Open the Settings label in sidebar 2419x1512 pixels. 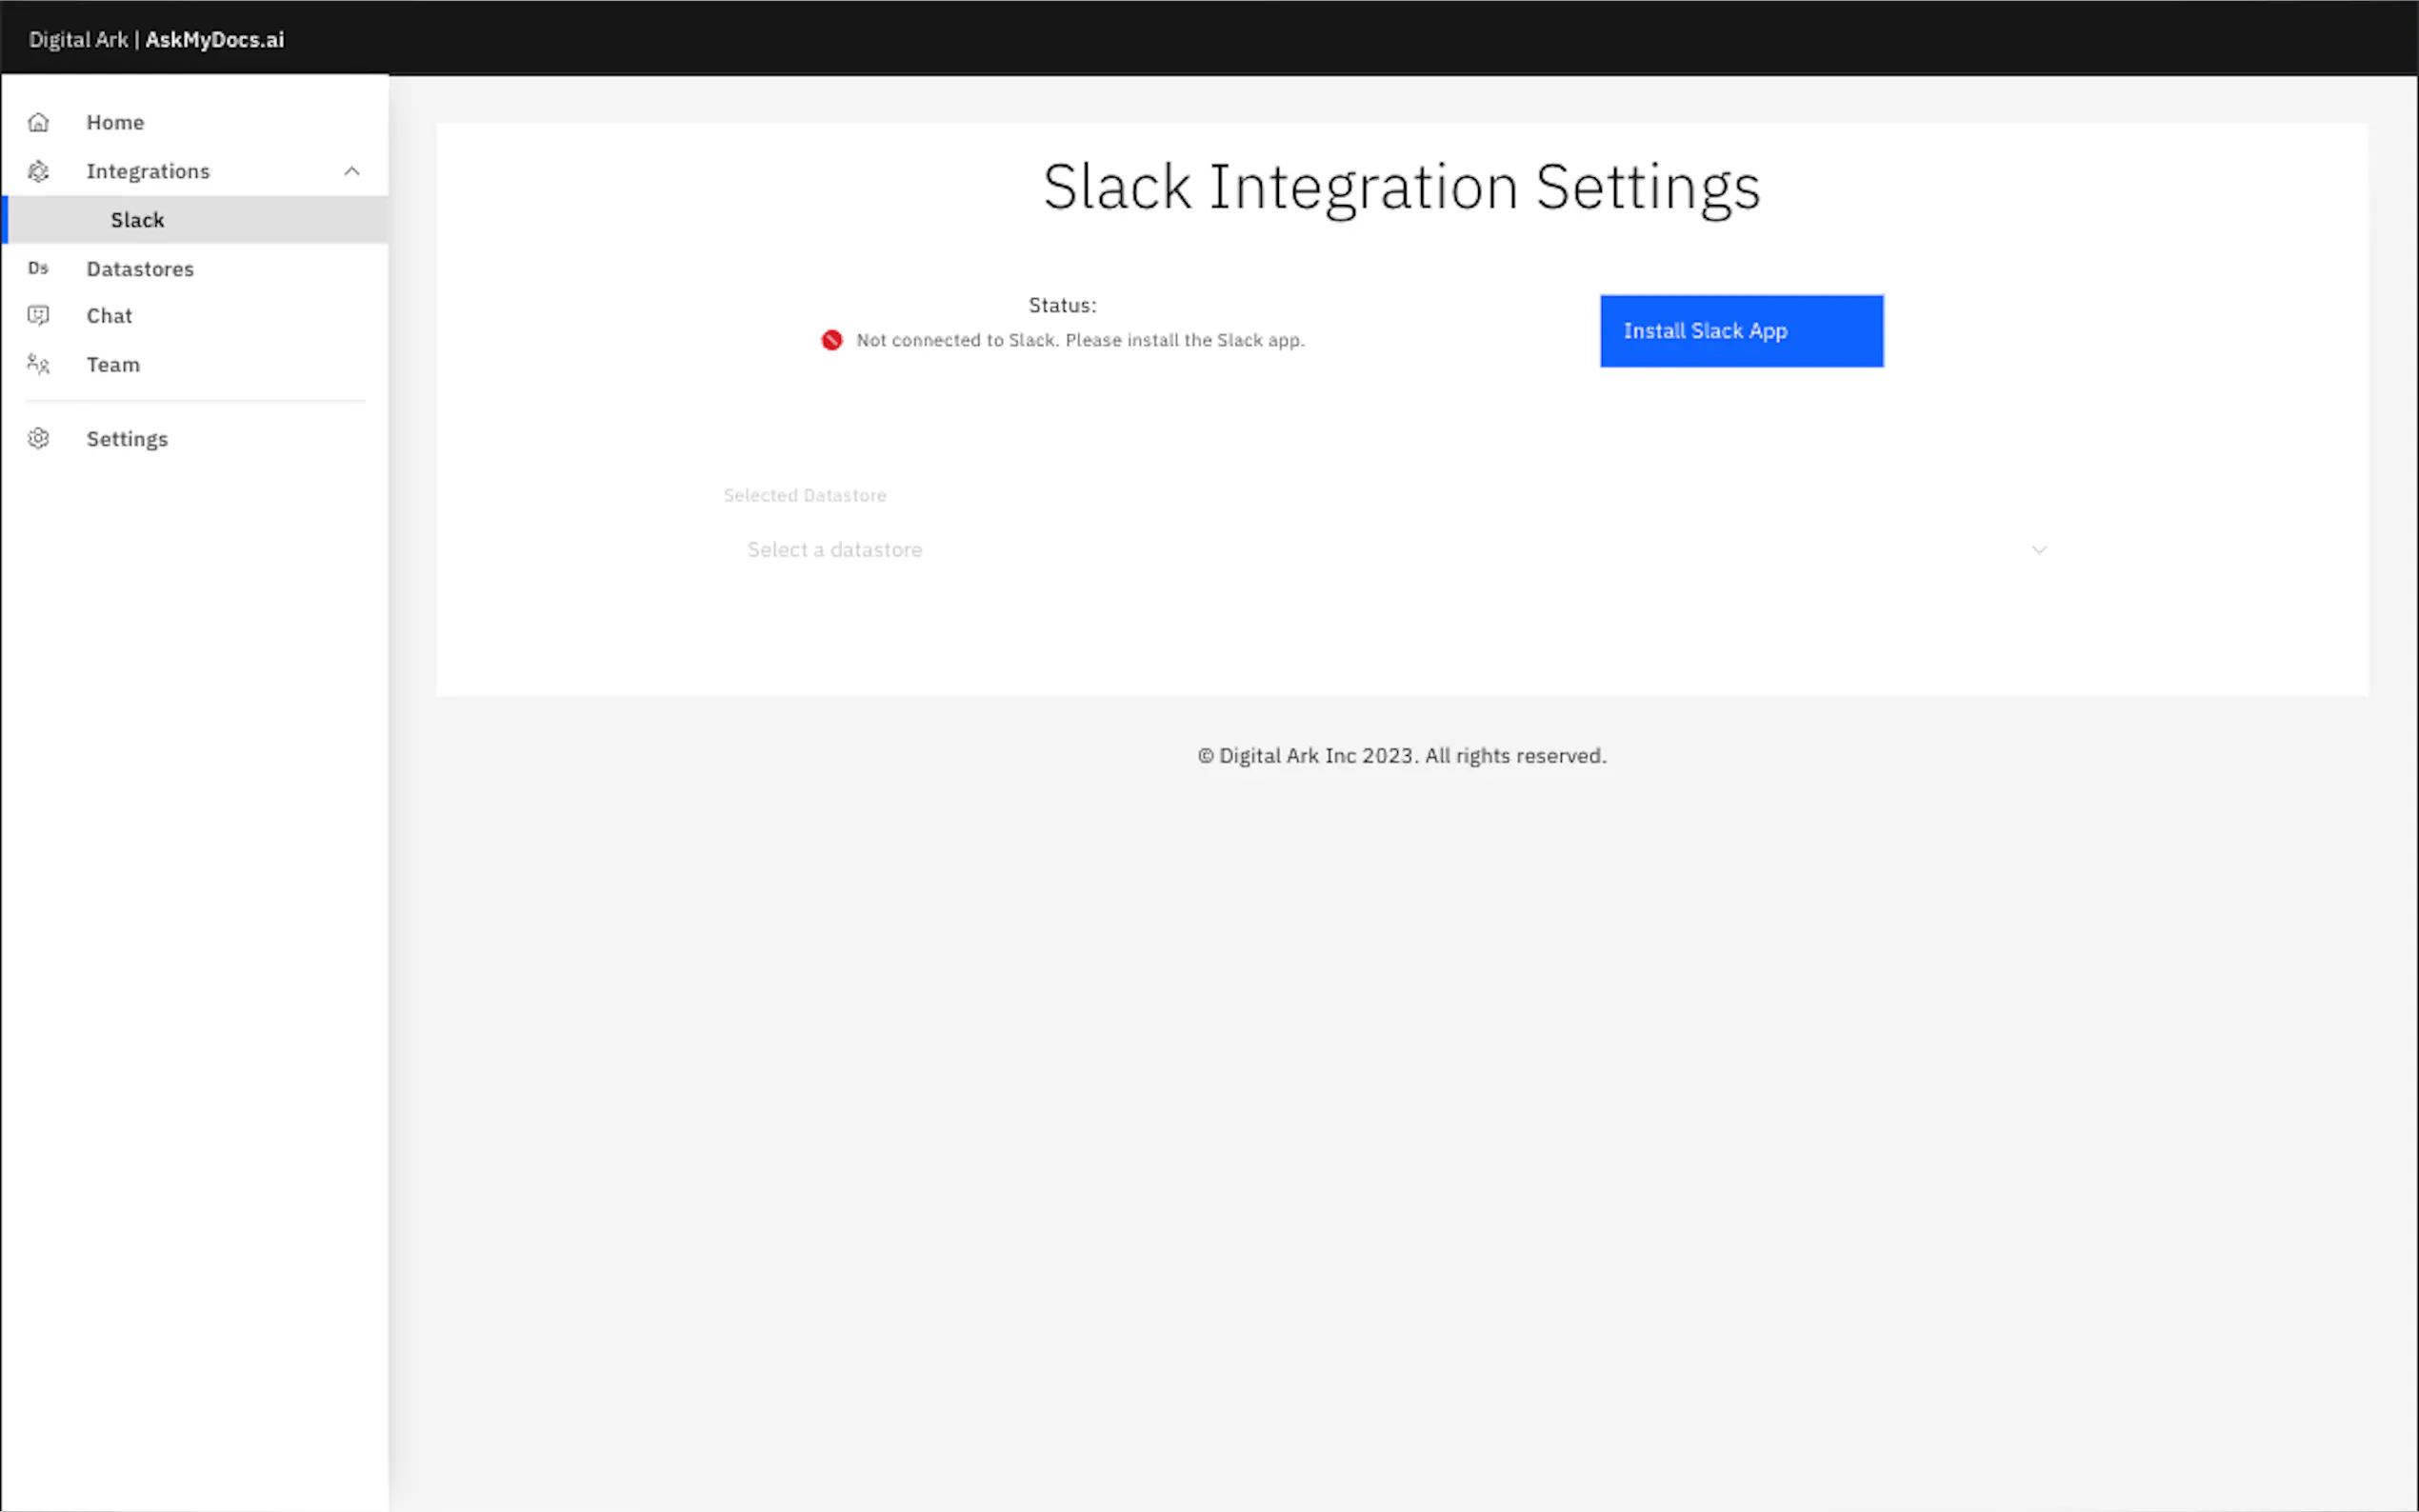click(x=127, y=439)
